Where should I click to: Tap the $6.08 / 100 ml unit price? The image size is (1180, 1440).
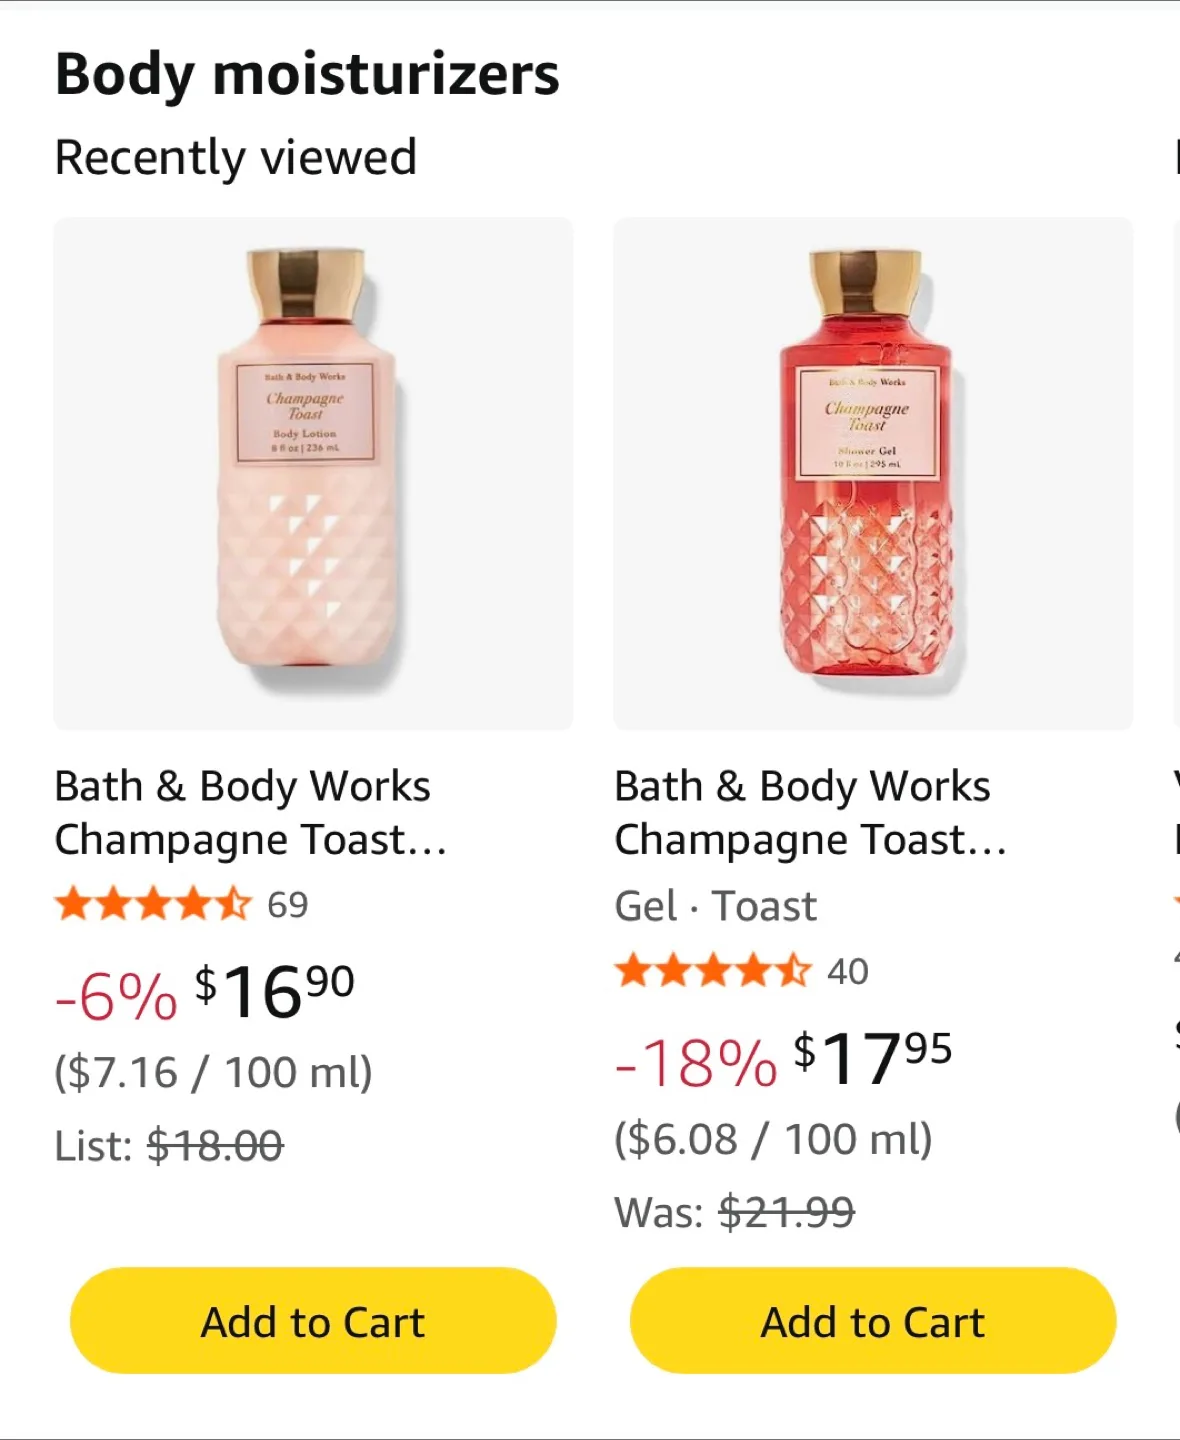[774, 1139]
